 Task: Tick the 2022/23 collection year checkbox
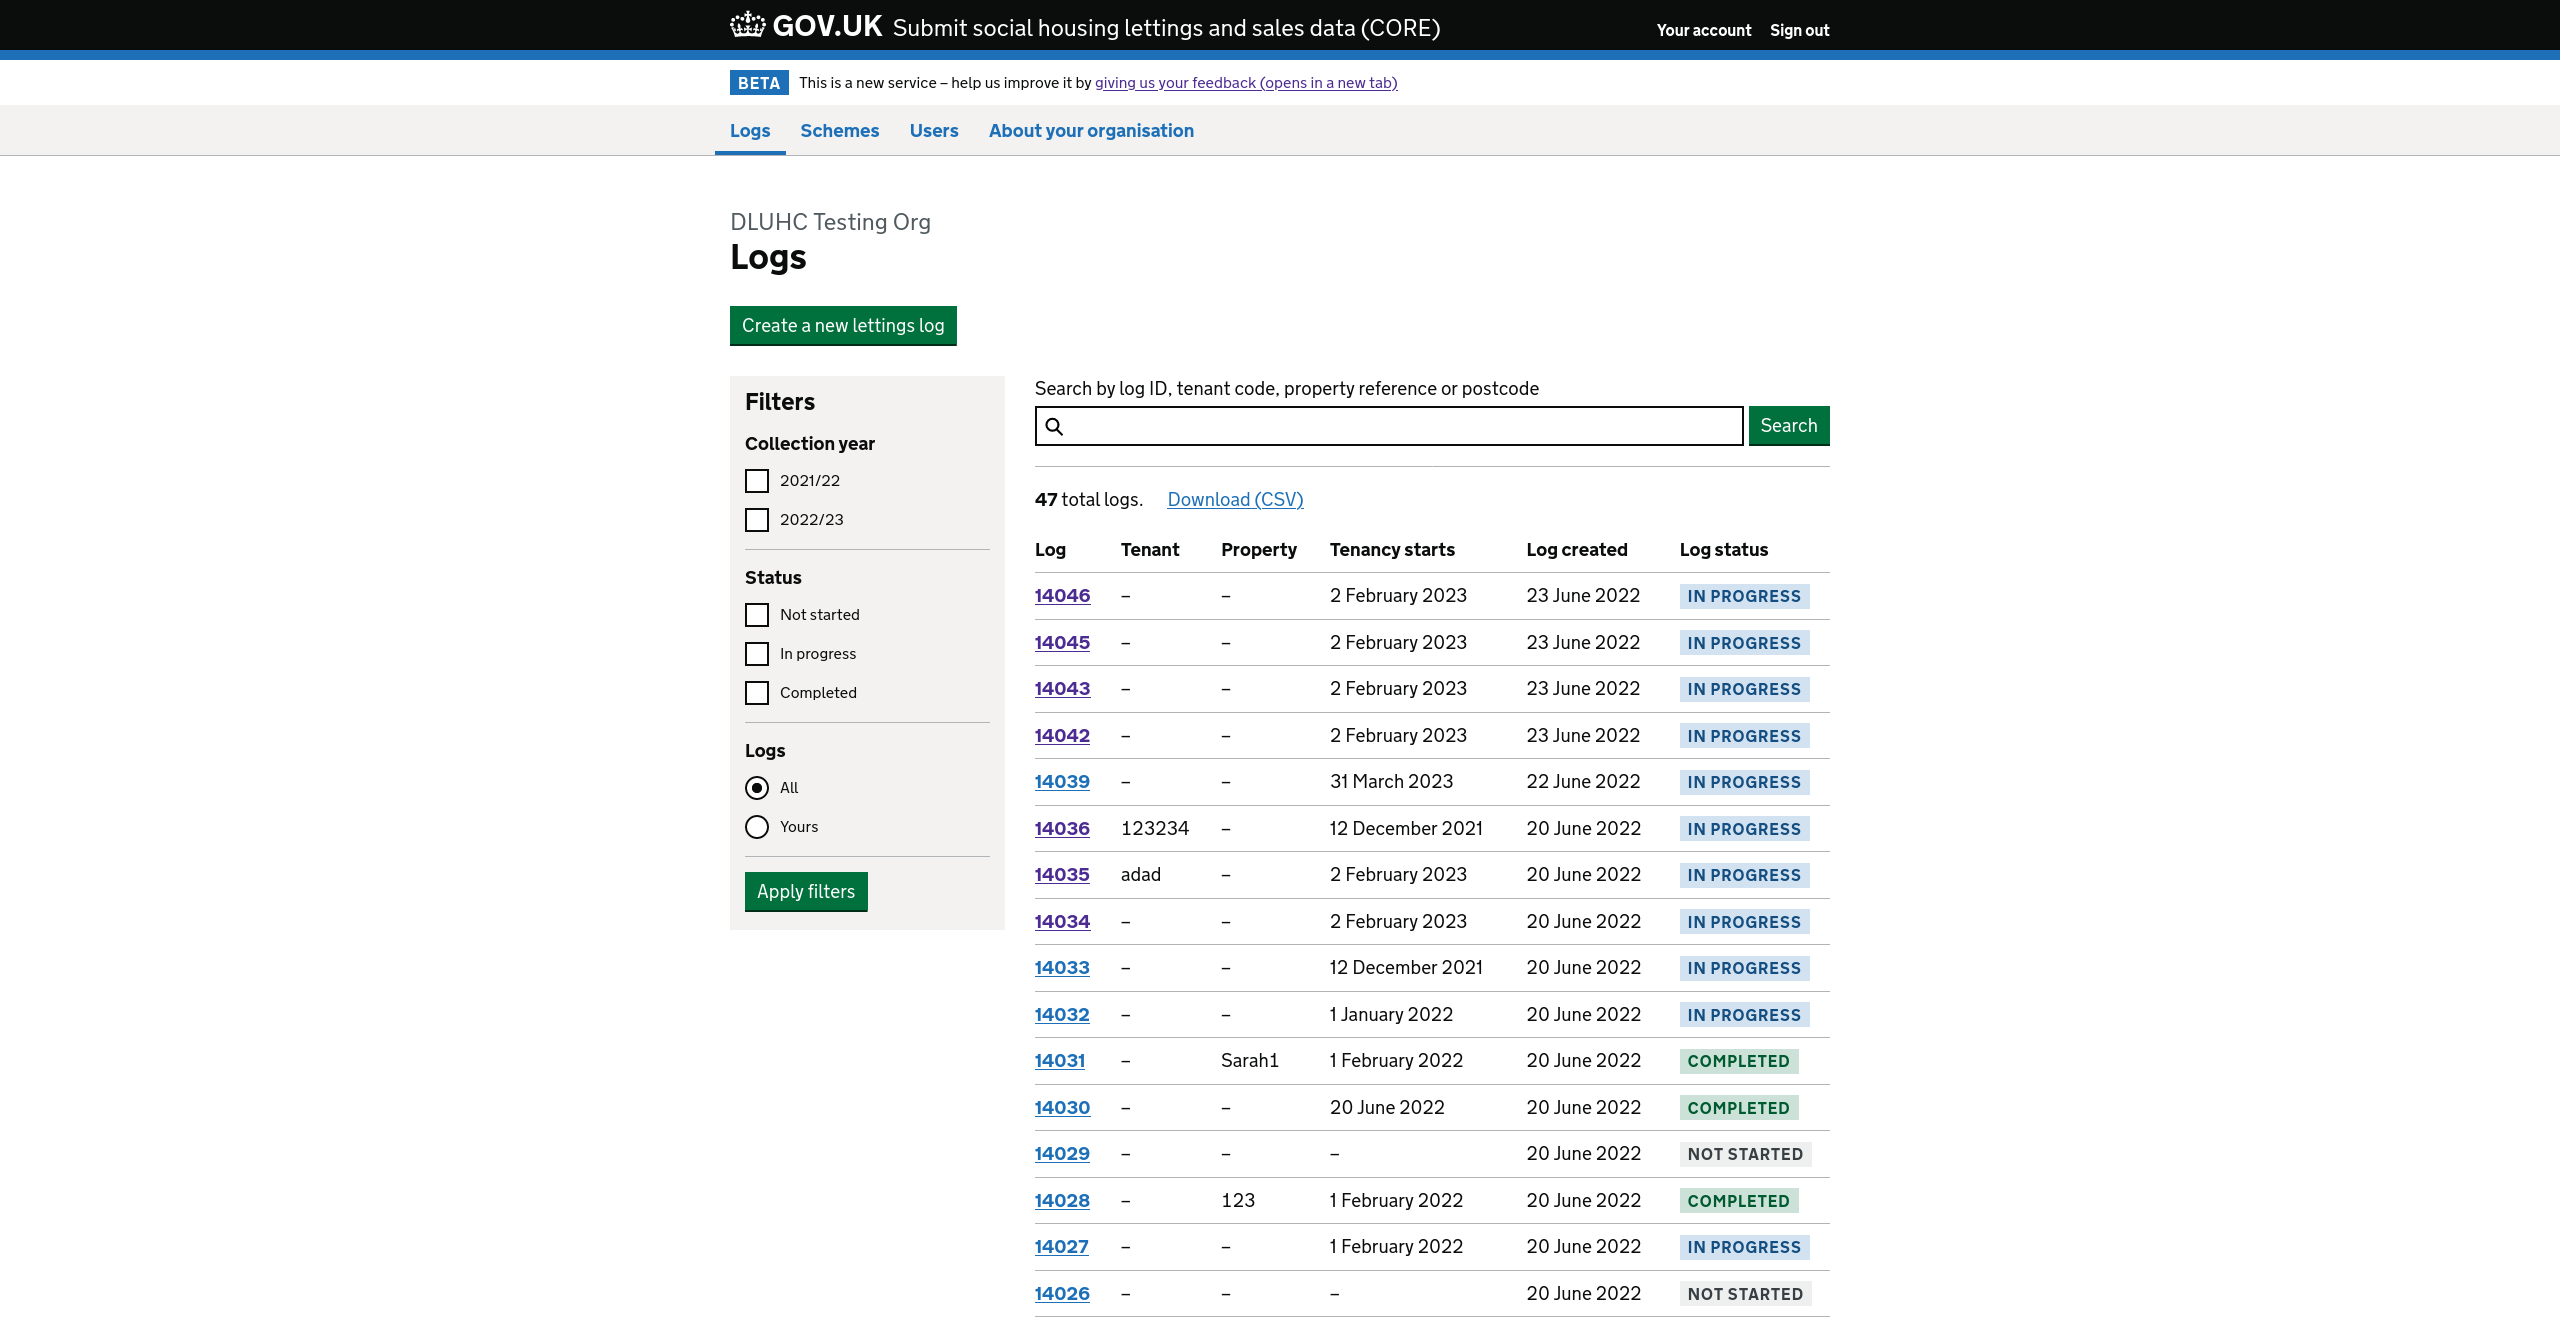click(x=757, y=520)
